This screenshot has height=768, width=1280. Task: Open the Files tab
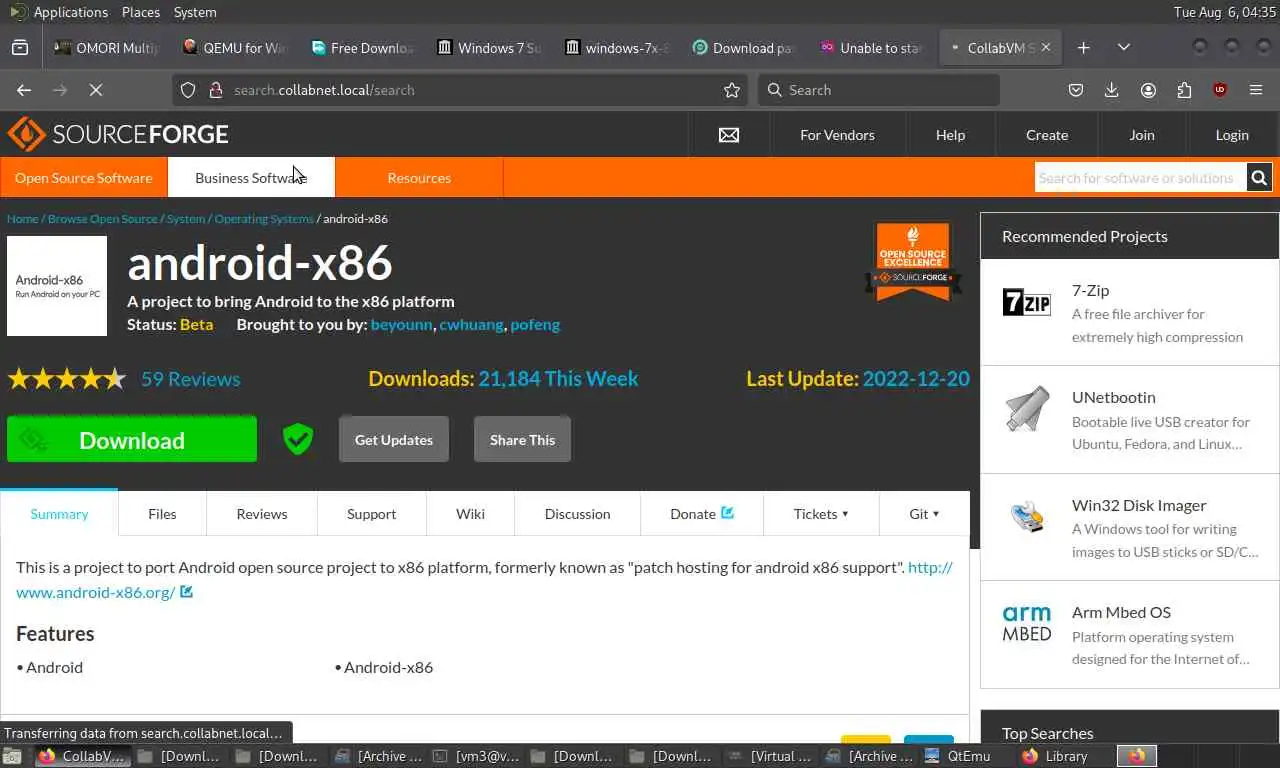[x=162, y=513]
